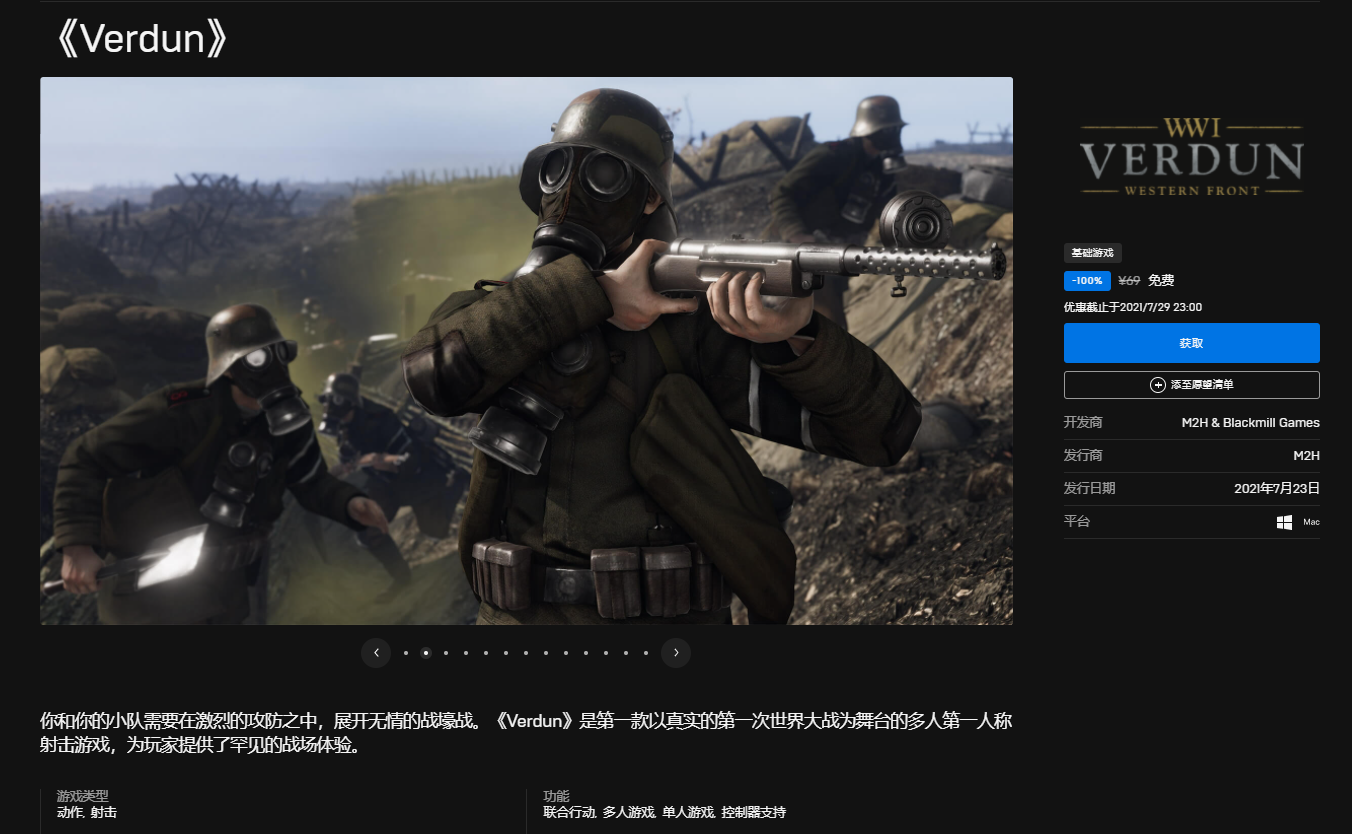1352x834 pixels.
Task: Click the Windows platform icon
Action: pos(1284,522)
